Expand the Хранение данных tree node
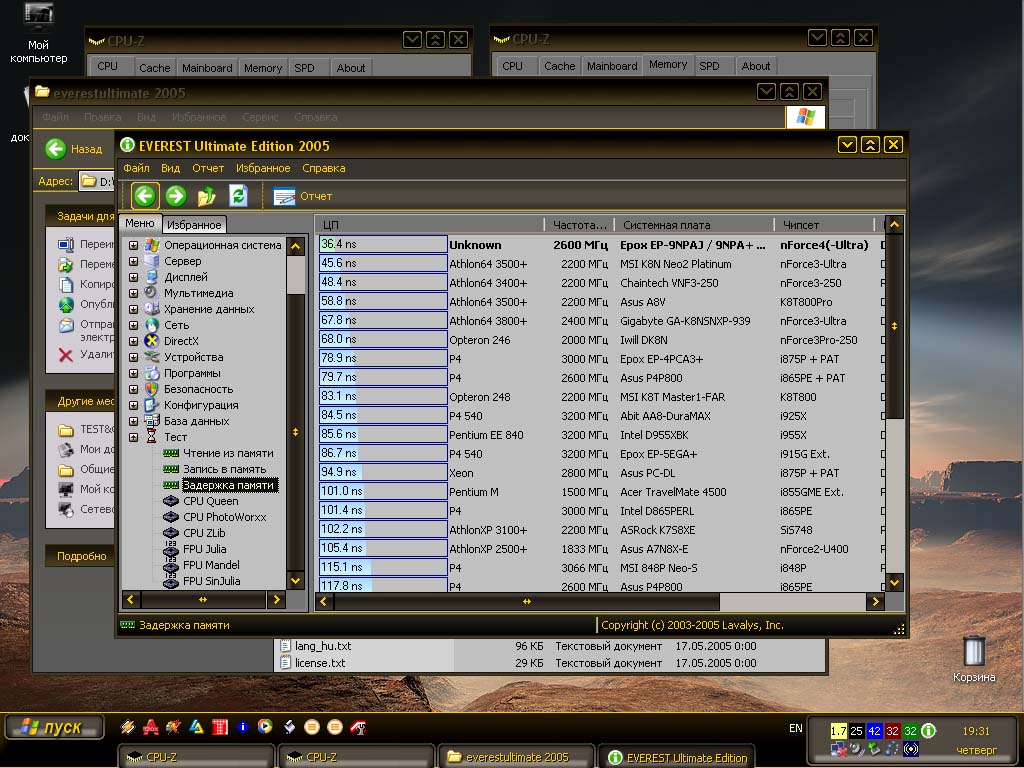Screen dimensions: 1024x768 (x=133, y=310)
